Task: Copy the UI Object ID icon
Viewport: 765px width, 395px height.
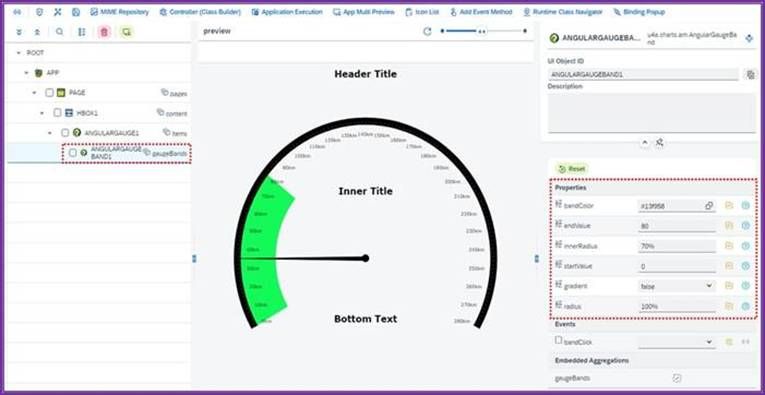Action: pyautogui.click(x=750, y=75)
